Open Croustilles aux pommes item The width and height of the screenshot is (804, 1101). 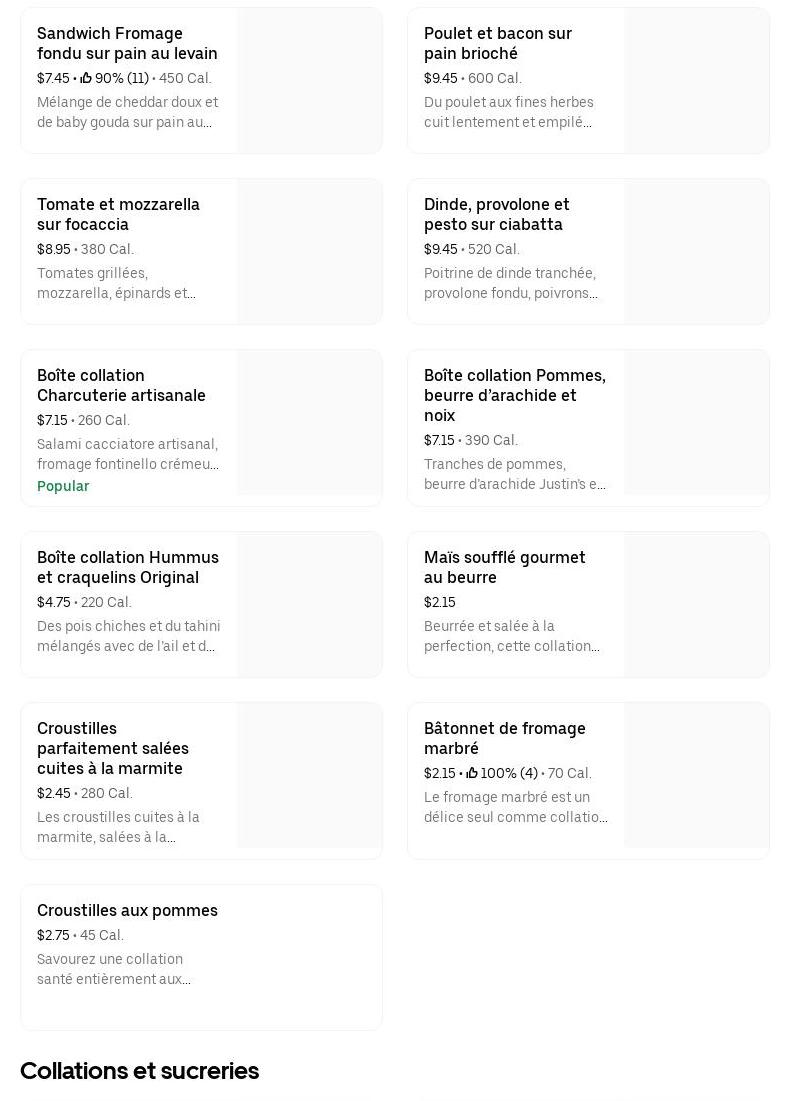pyautogui.click(x=127, y=910)
